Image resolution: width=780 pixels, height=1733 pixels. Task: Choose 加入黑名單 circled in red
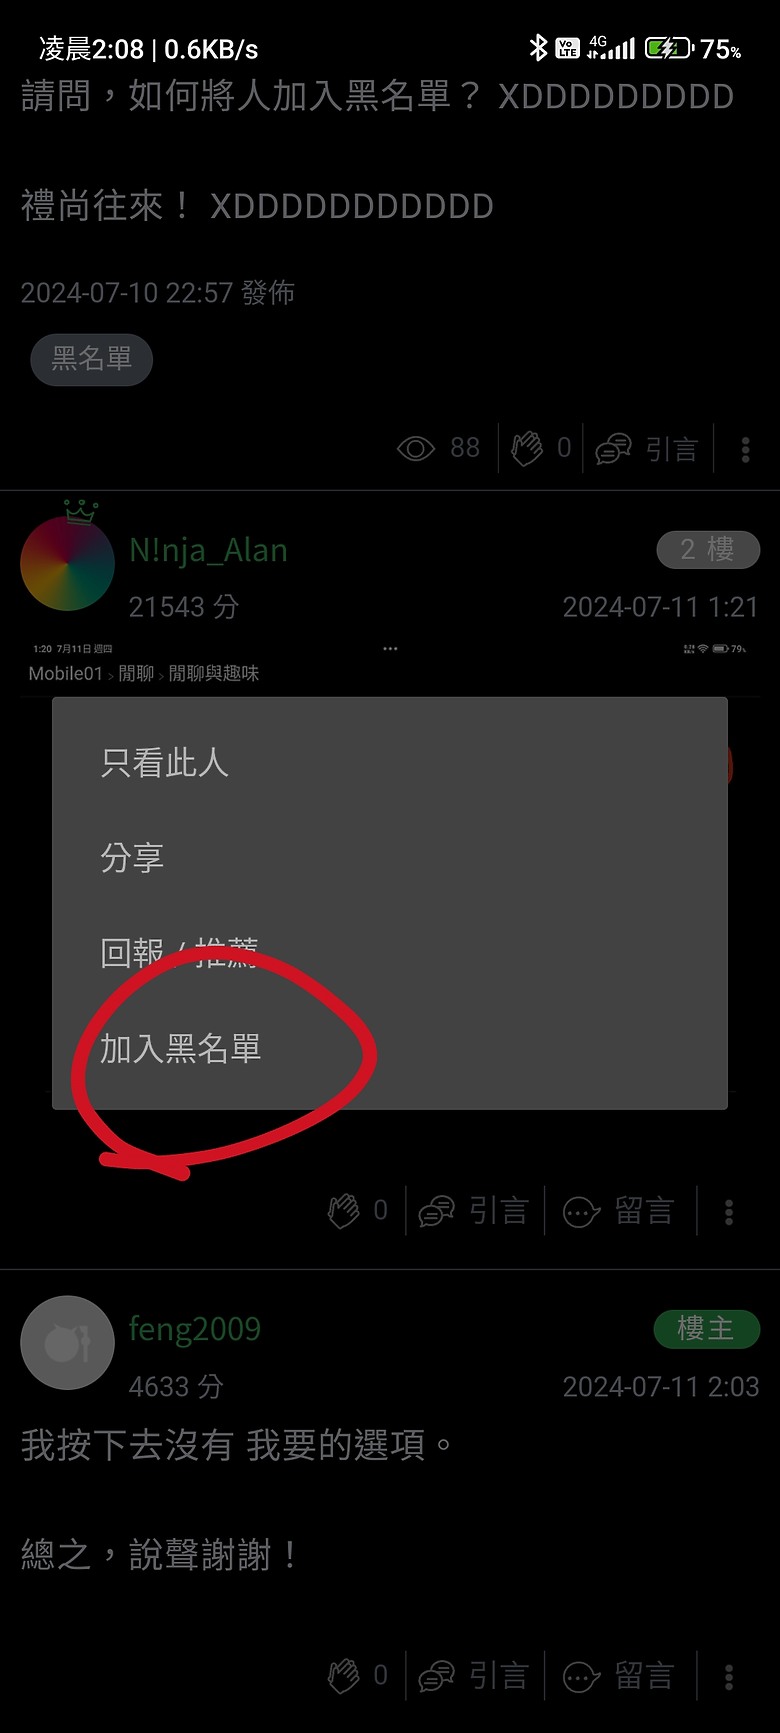(181, 1048)
